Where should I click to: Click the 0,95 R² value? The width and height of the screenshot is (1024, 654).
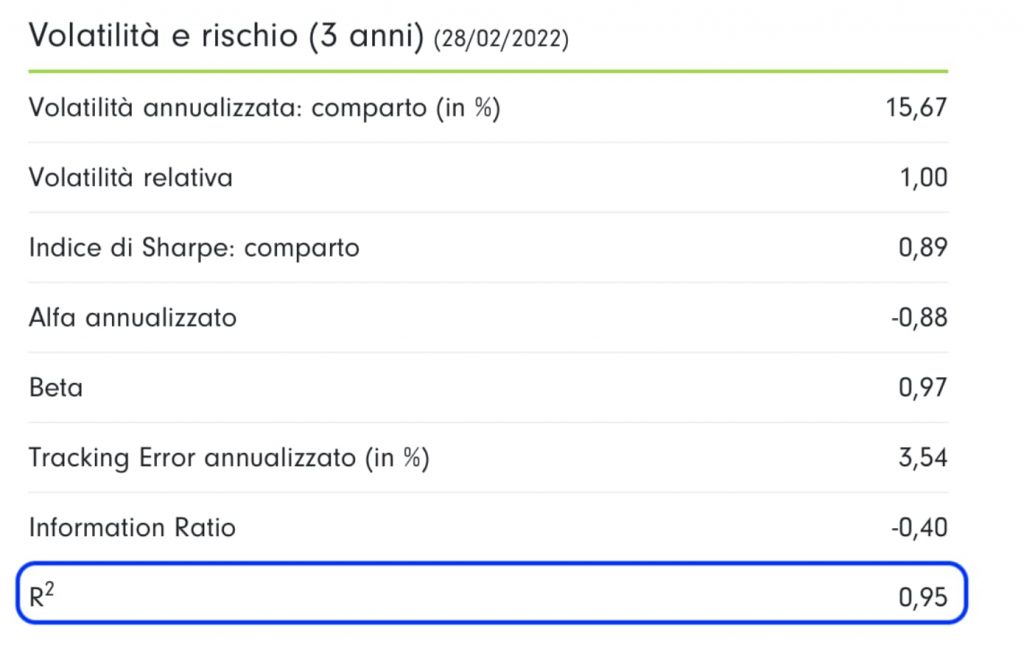coord(922,597)
